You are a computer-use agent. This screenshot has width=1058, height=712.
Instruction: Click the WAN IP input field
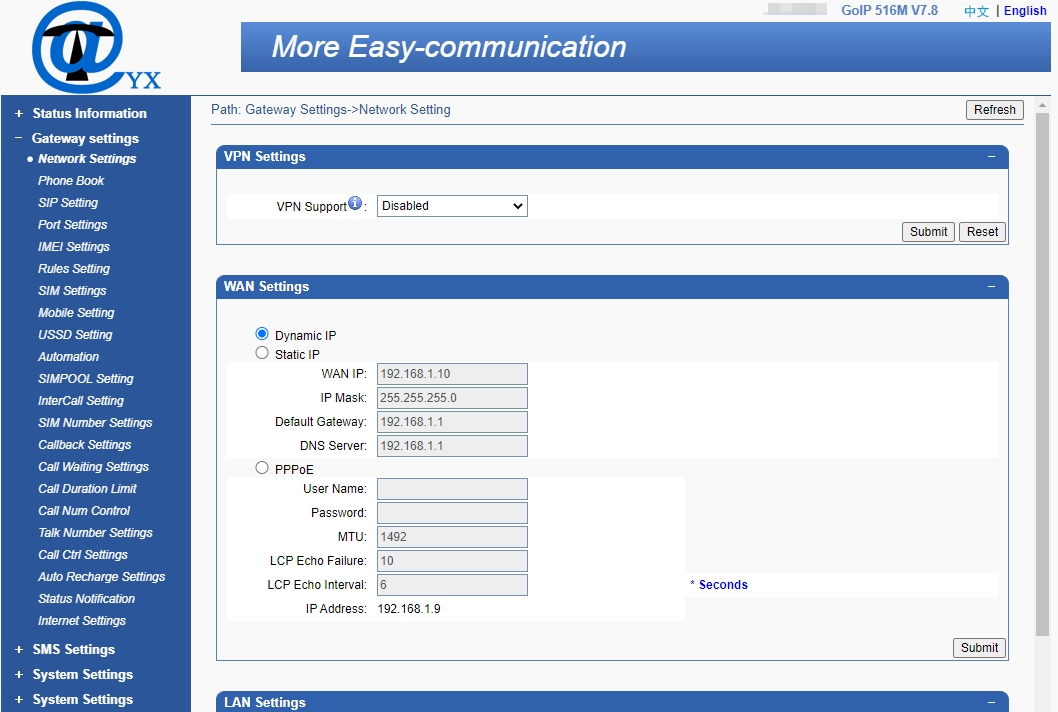coord(451,373)
